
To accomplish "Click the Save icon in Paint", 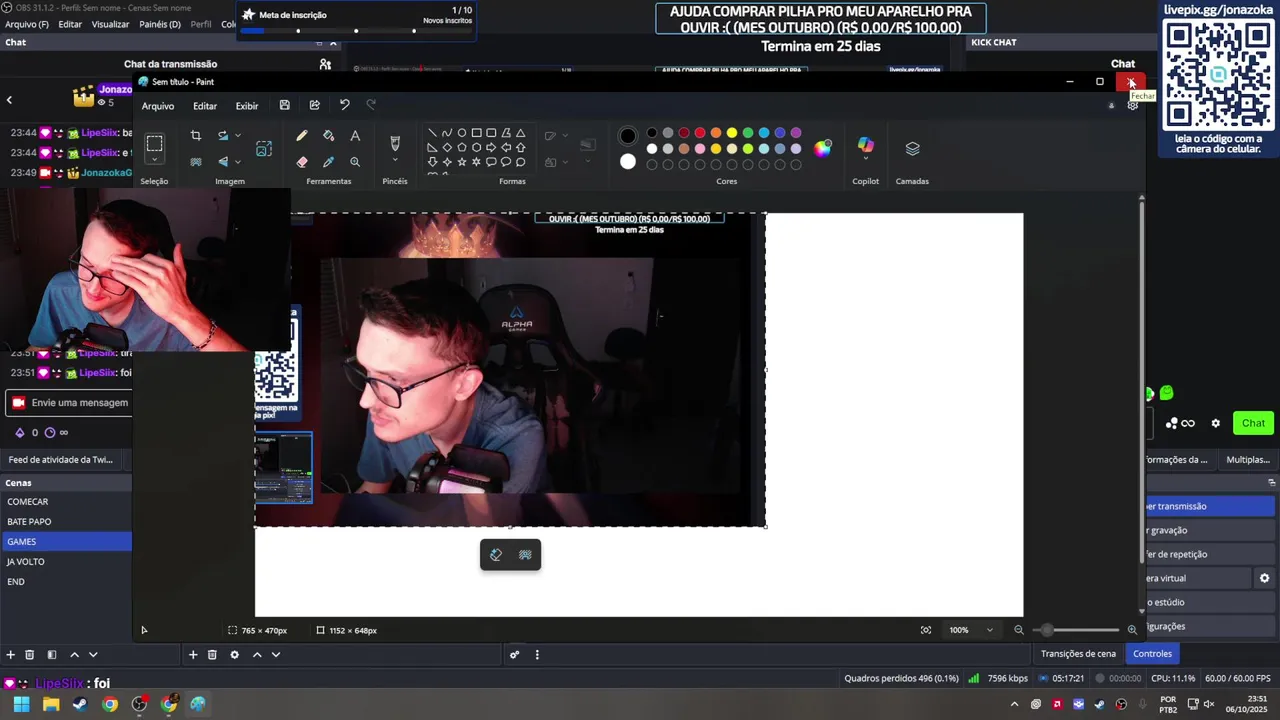I will (284, 105).
